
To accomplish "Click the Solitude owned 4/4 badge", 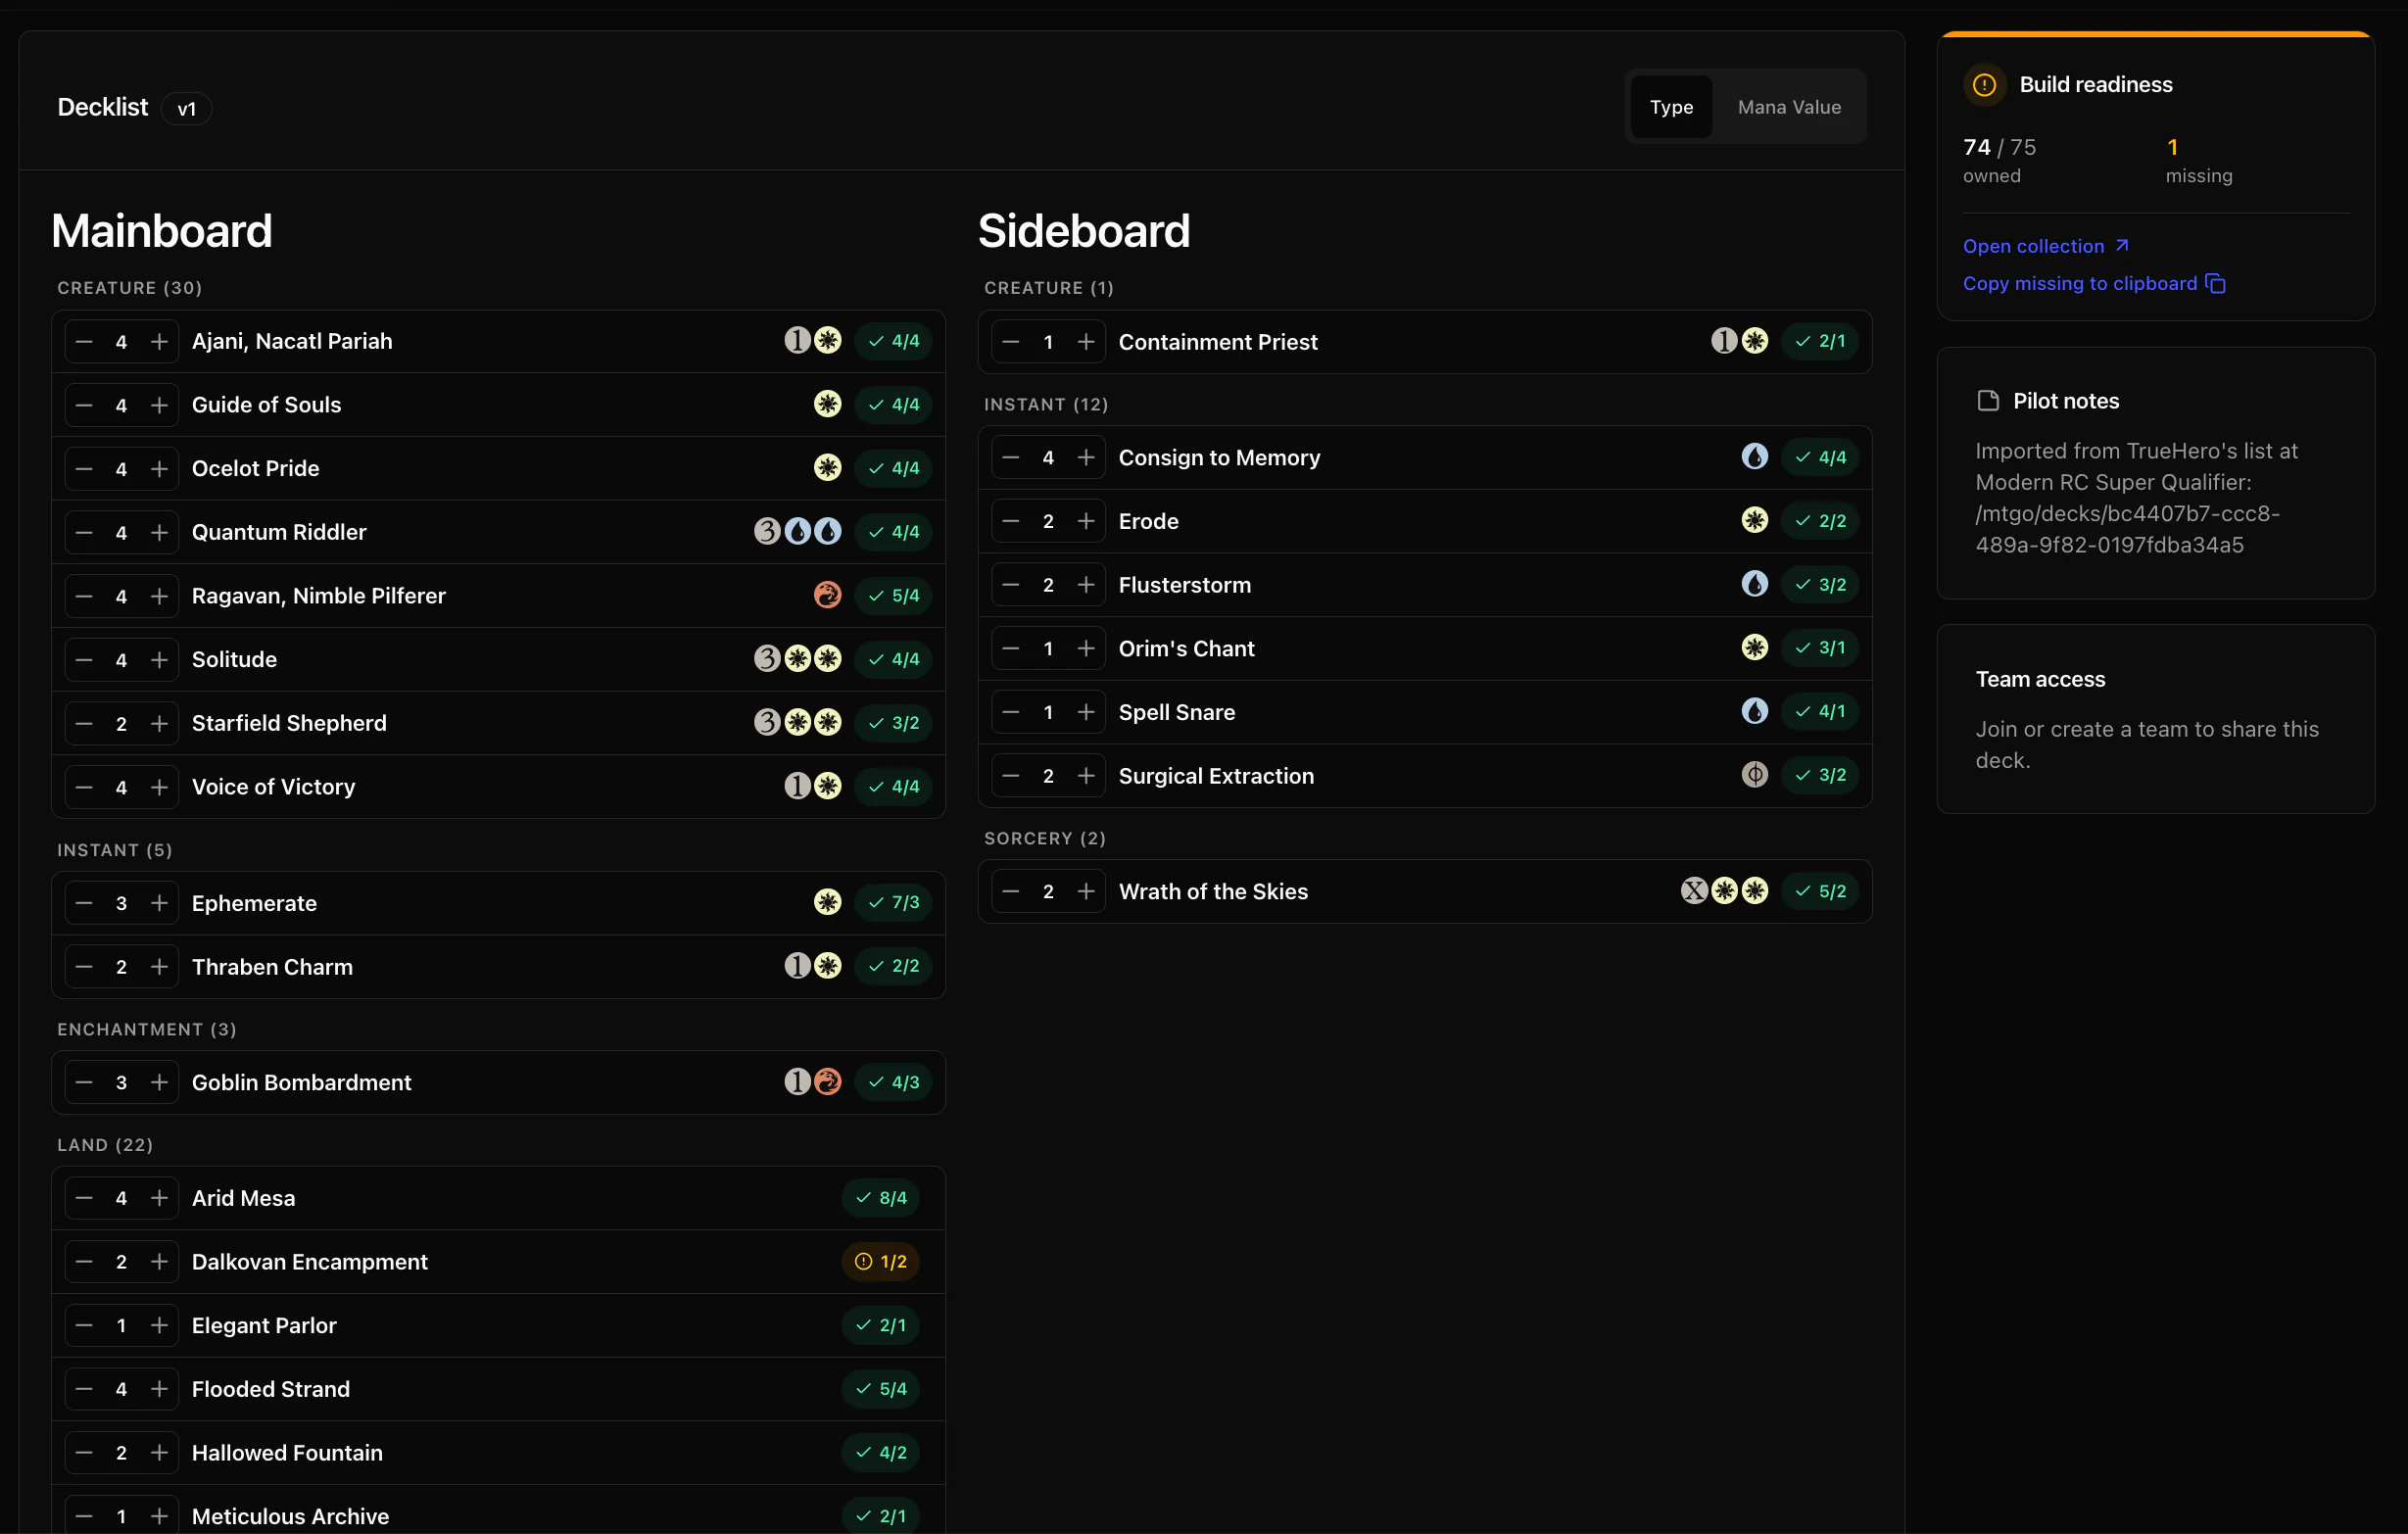I will (x=893, y=659).
